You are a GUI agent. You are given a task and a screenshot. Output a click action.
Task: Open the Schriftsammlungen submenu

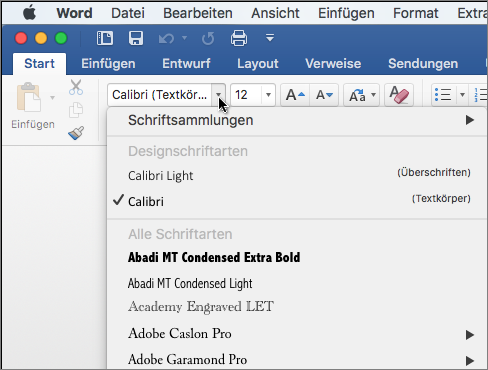(x=297, y=120)
